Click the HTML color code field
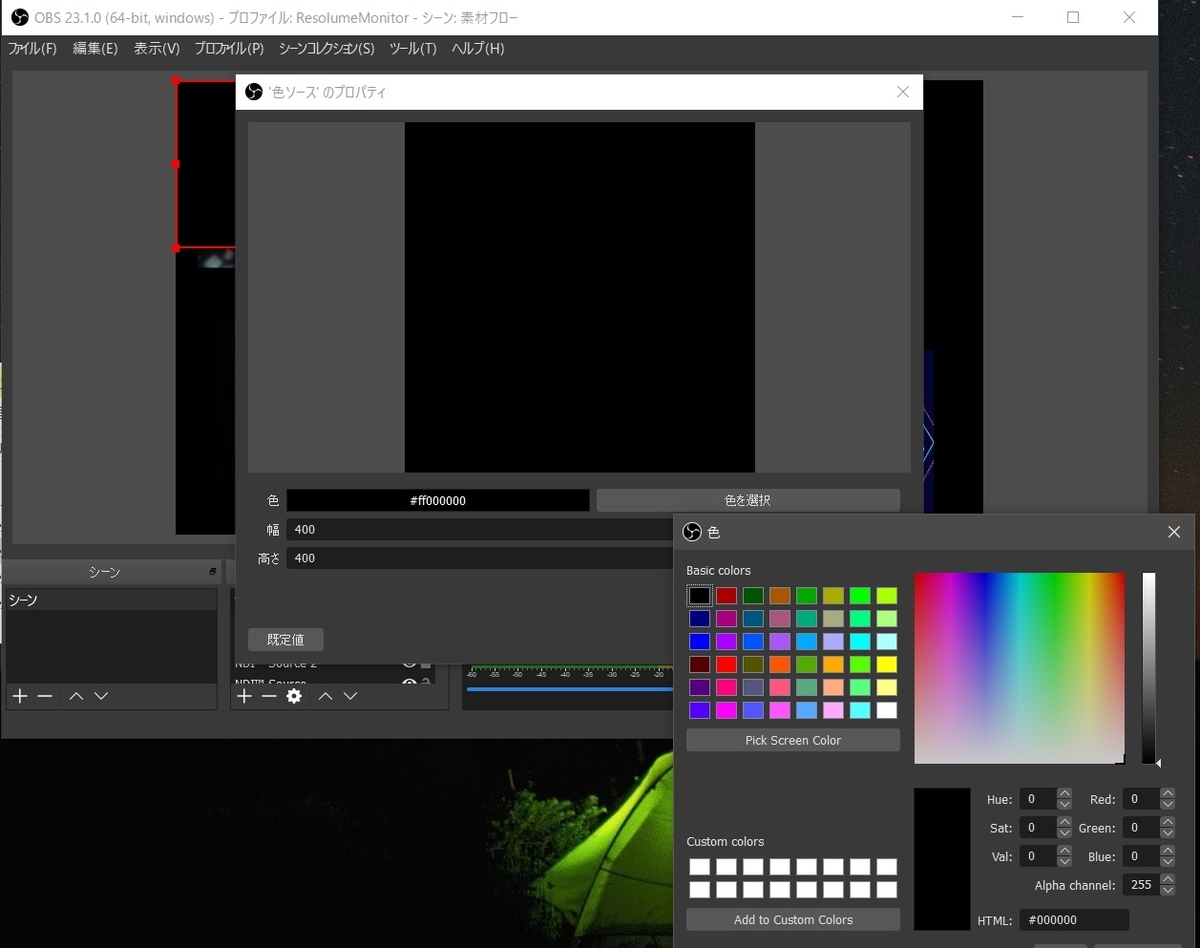 (1074, 920)
